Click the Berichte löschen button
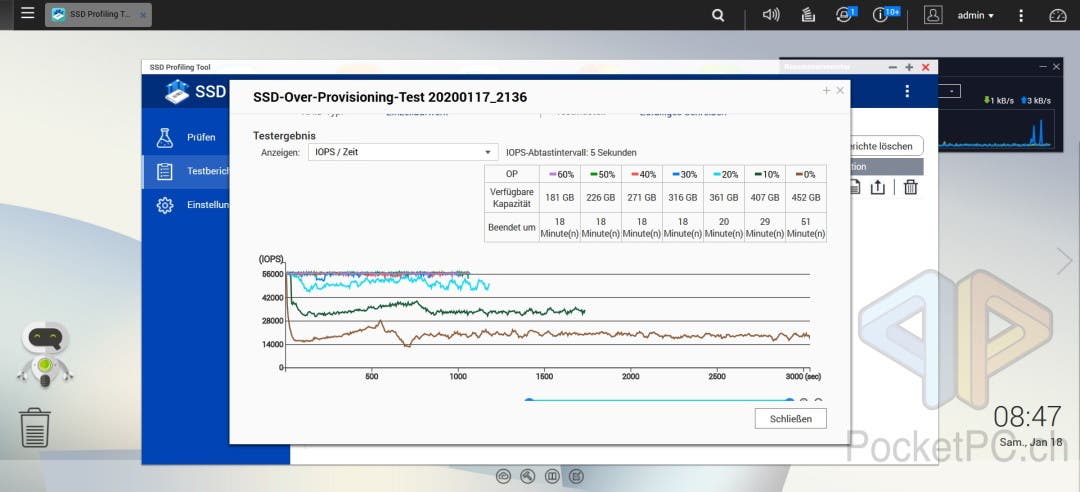The height and width of the screenshot is (492, 1080). pyautogui.click(x=887, y=146)
